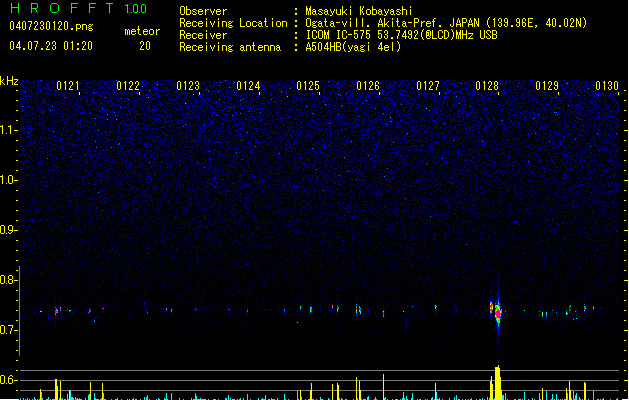Click the 0129 time marker
This screenshot has height=400, width=629.
547,86
